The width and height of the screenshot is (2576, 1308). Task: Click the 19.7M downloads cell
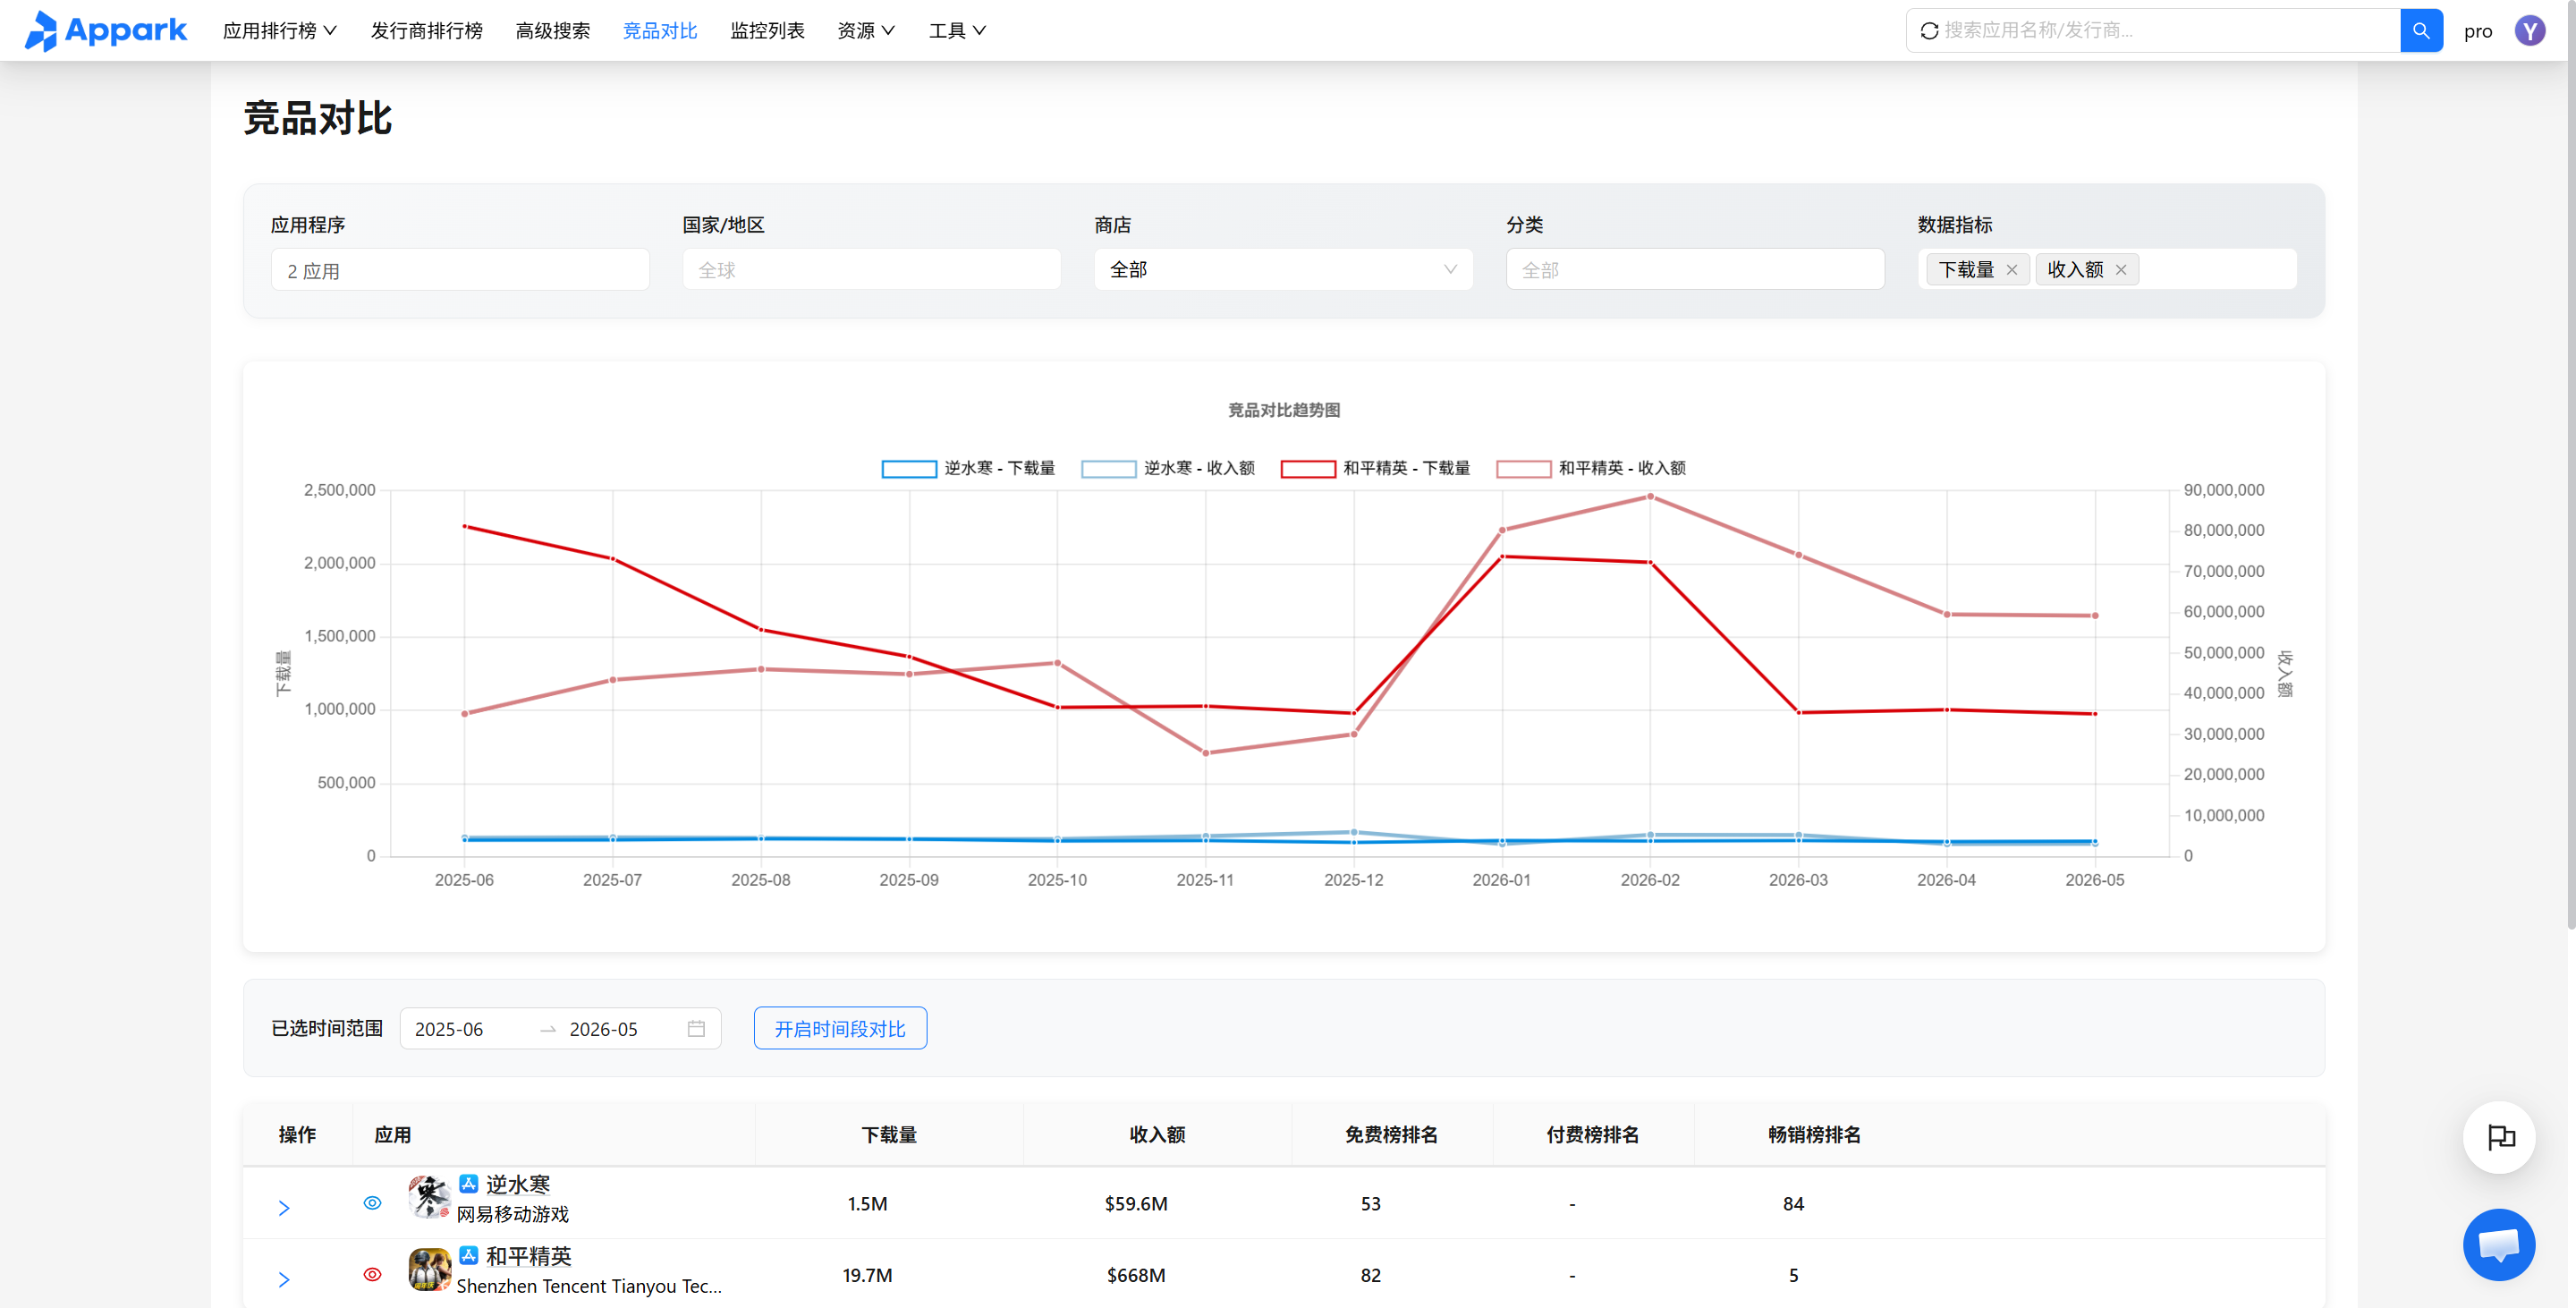(x=867, y=1275)
